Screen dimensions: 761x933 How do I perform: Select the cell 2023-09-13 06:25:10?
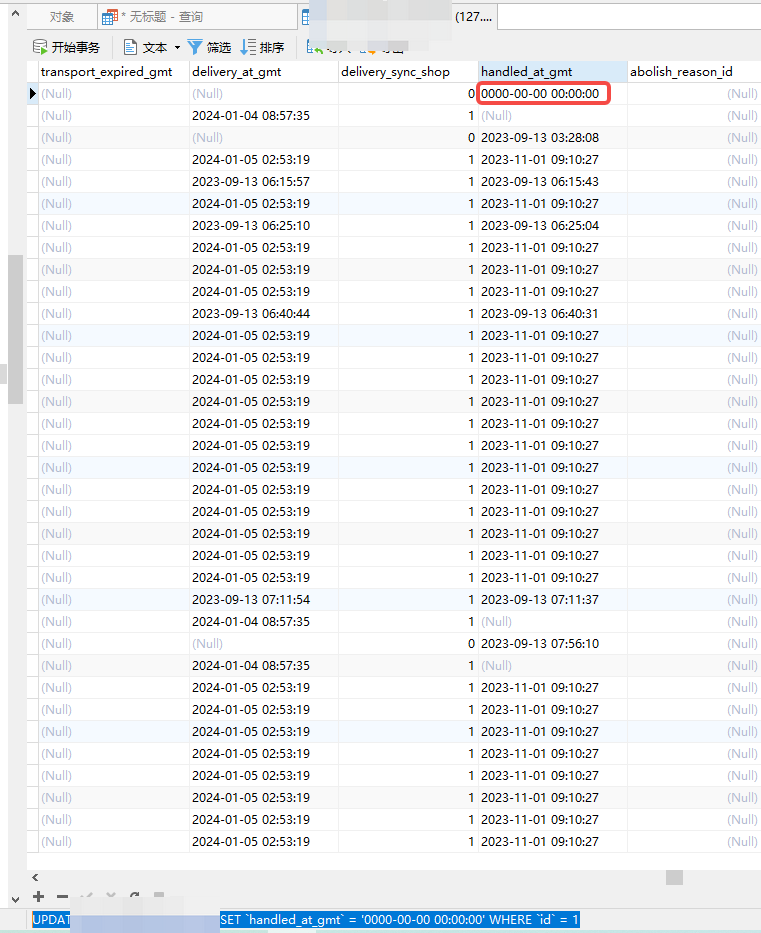tap(264, 226)
